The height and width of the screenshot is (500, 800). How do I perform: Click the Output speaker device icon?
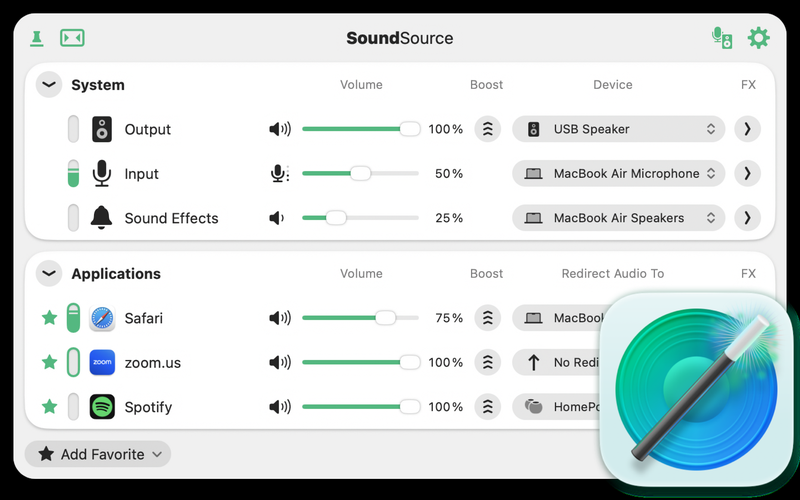click(102, 129)
